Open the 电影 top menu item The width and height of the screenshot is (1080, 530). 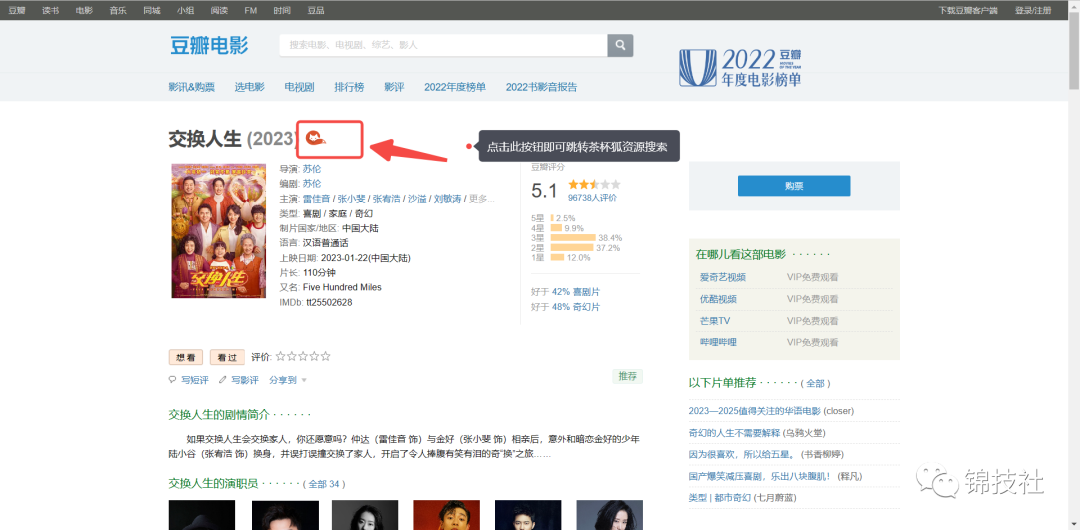[x=84, y=10]
